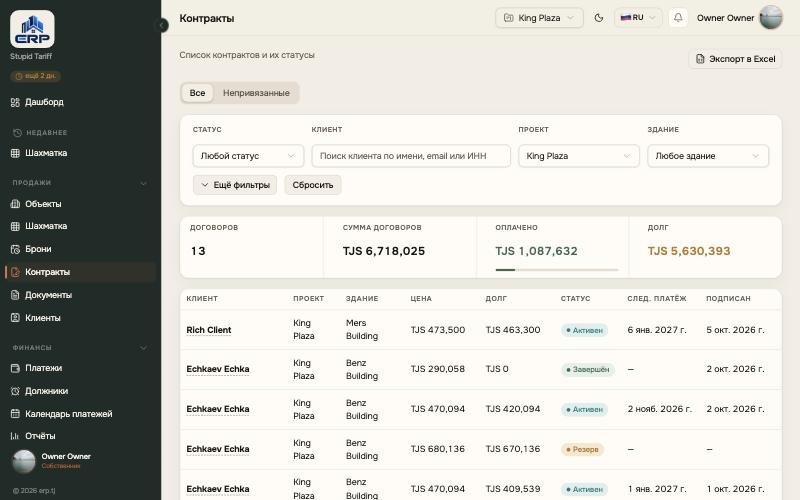This screenshot has height=500, width=800.
Task: Open the Любое здание dropdown
Action: click(708, 156)
